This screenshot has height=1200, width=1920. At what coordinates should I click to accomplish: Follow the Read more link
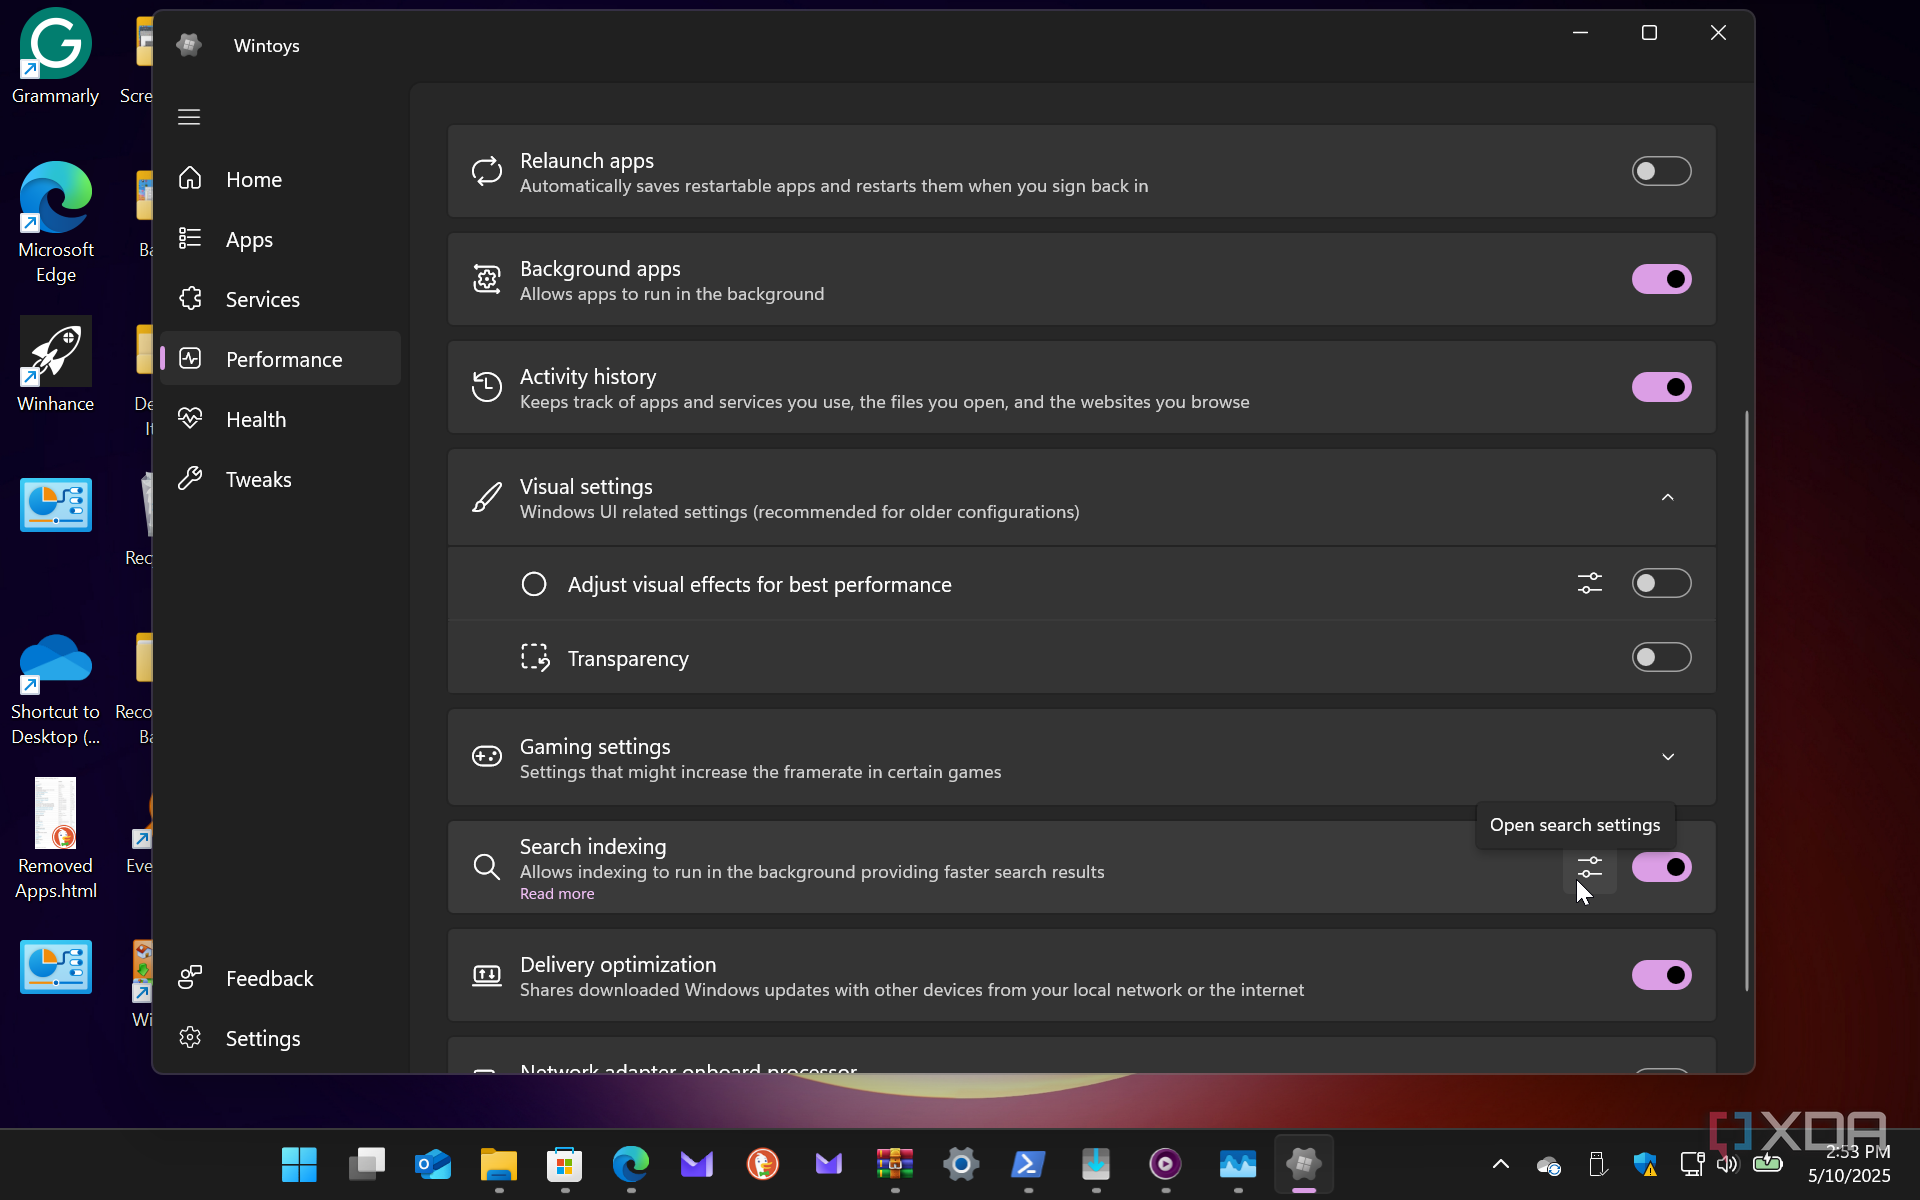557,894
